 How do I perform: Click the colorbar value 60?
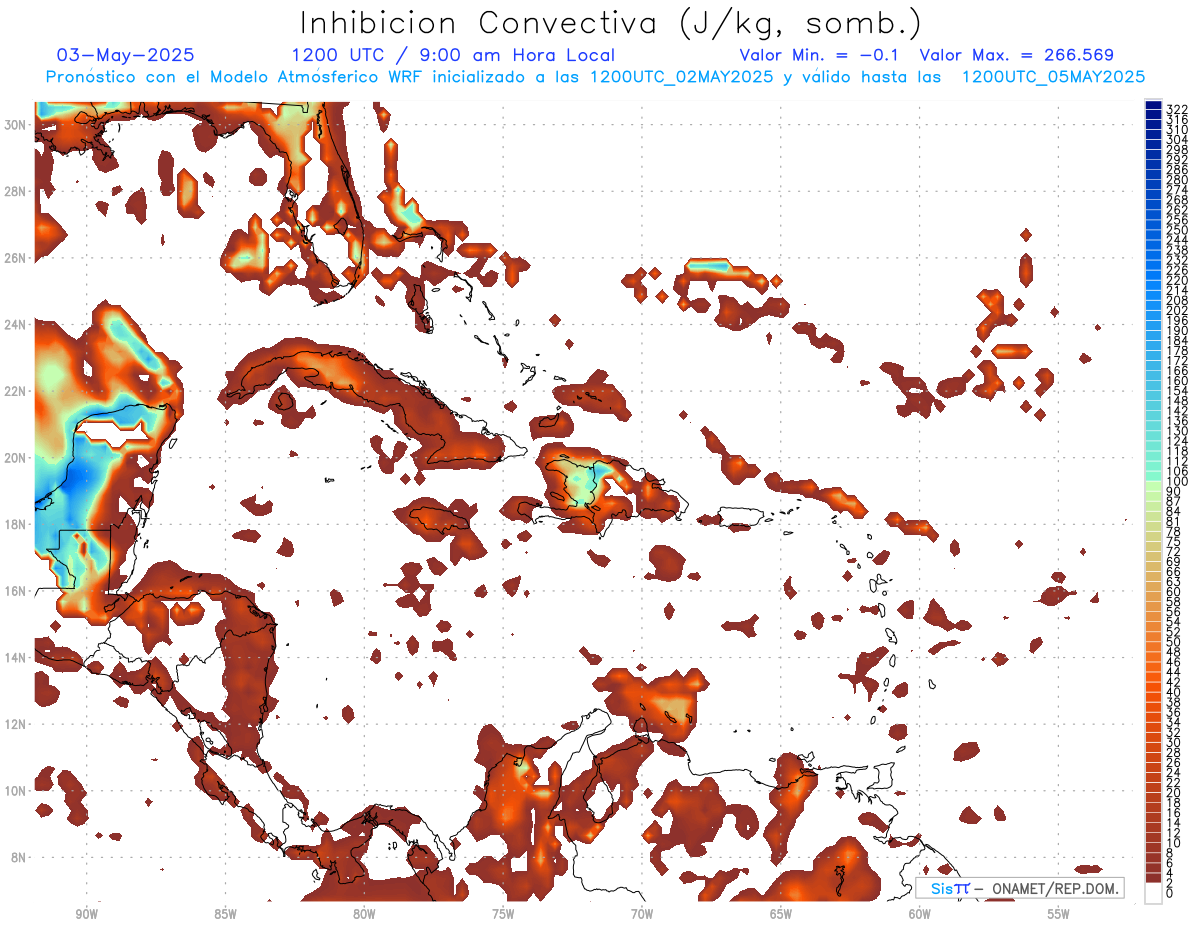[1174, 591]
